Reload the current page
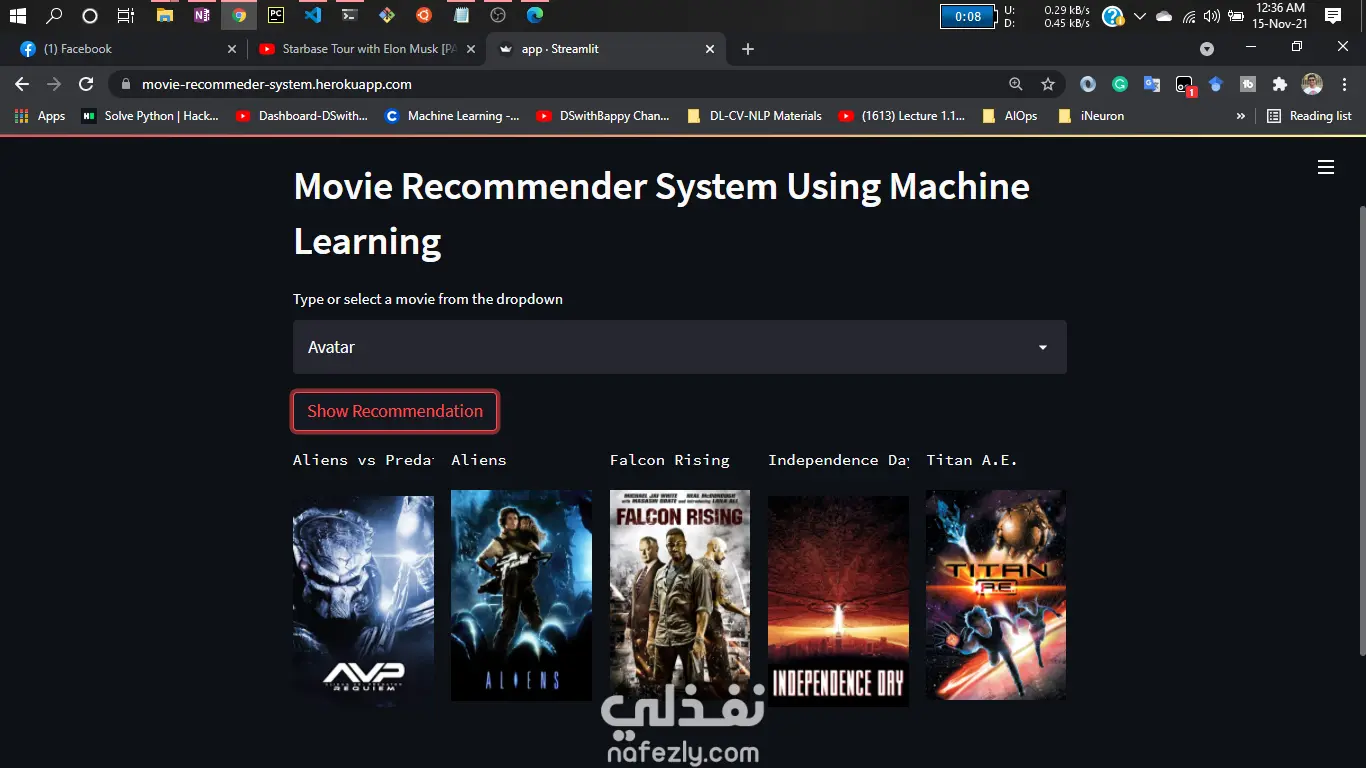Screen dimensions: 1366x768 [86, 84]
